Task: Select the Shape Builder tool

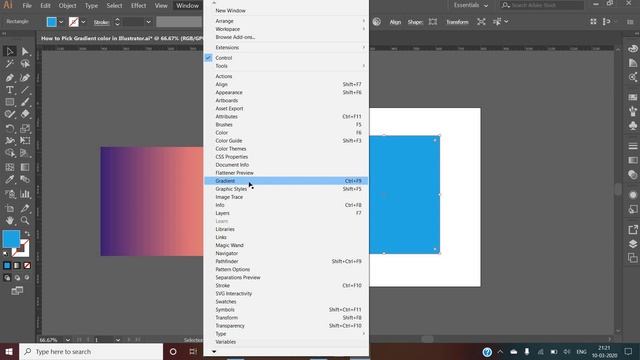Action: click(9, 153)
